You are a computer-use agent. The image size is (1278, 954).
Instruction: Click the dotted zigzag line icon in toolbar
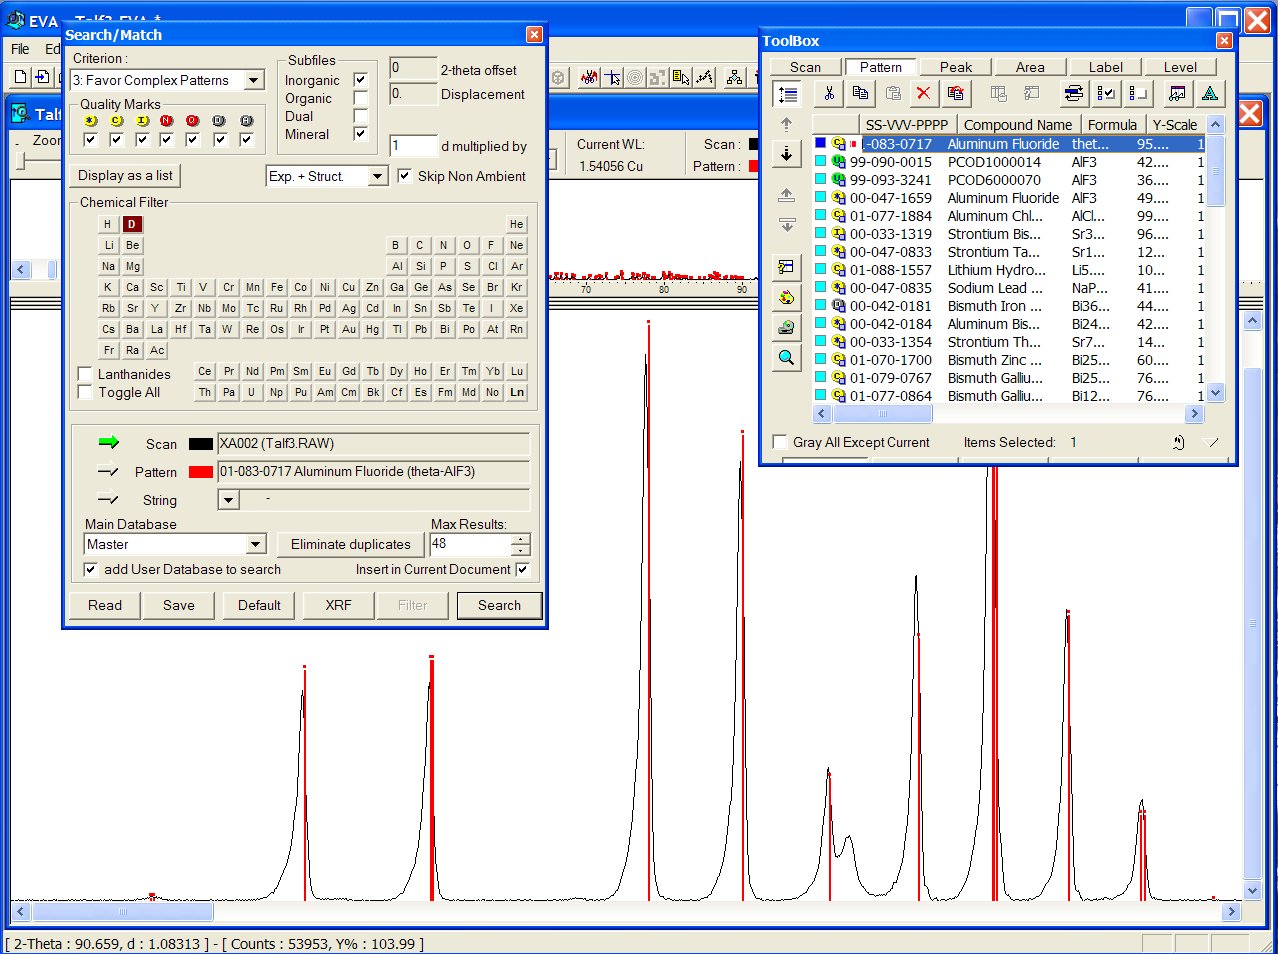704,77
